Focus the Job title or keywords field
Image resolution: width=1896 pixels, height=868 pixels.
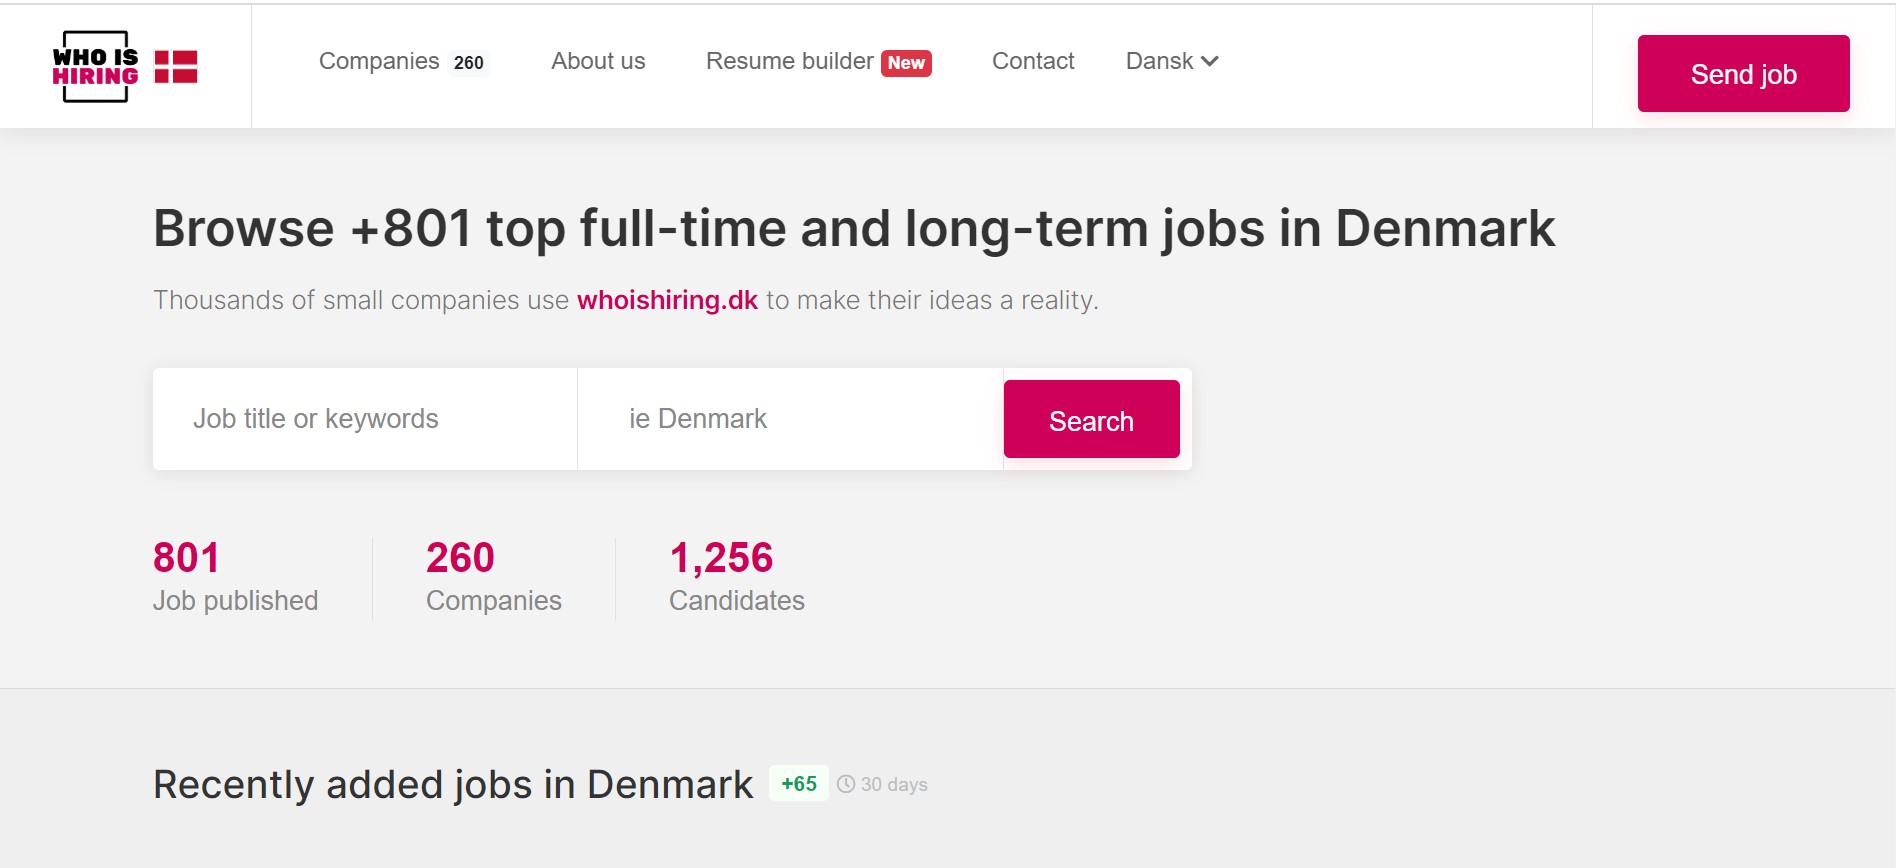coord(365,419)
